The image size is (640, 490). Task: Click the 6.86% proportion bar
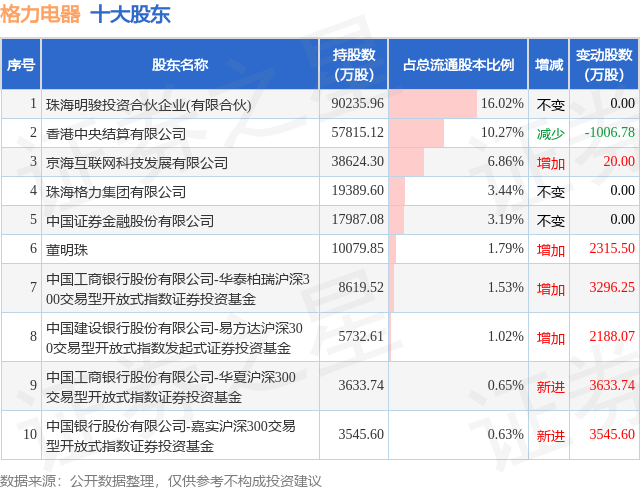click(x=407, y=162)
